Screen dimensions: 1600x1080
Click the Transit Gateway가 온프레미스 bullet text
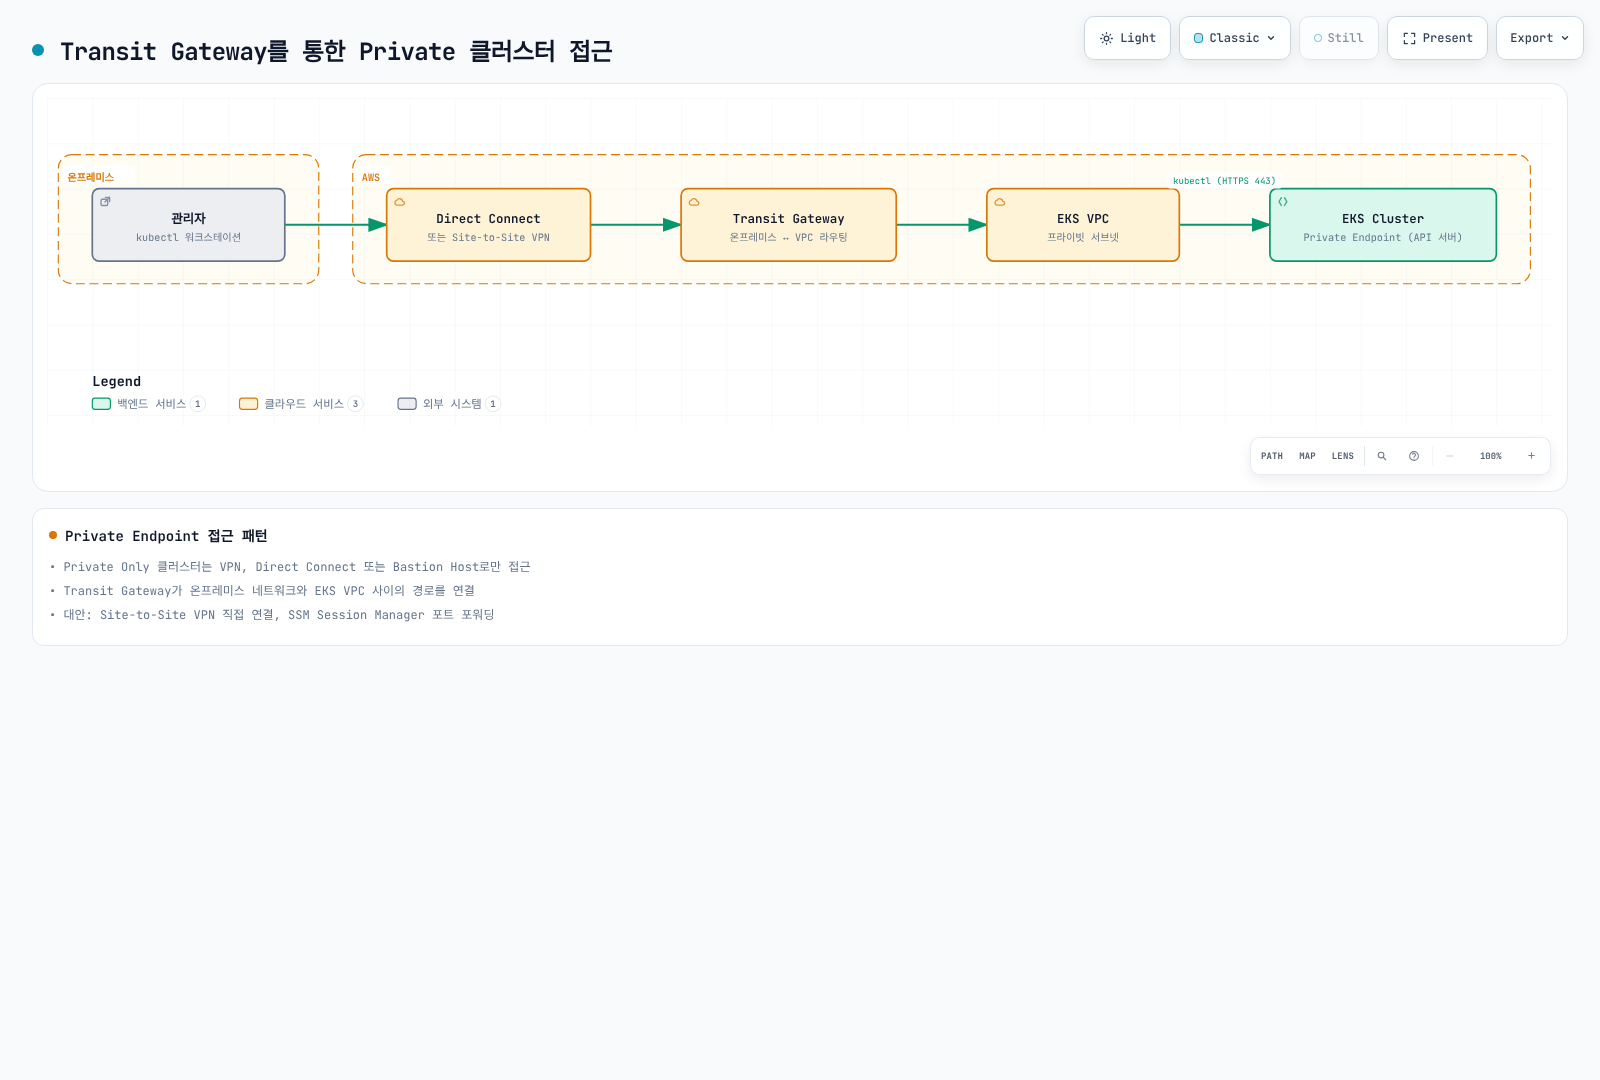tap(269, 591)
